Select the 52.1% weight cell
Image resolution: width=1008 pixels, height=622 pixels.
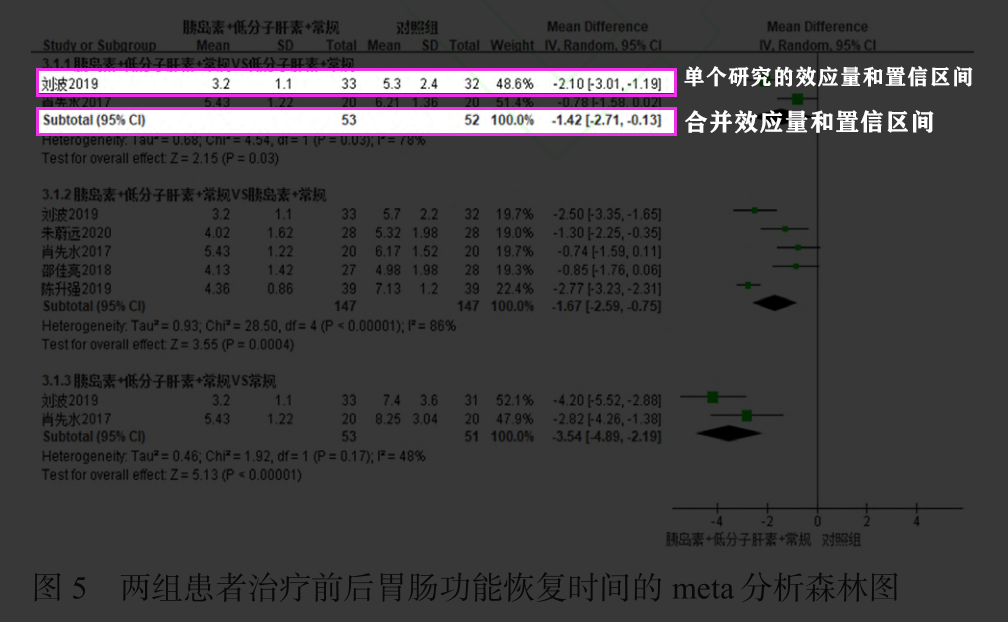[x=514, y=400]
